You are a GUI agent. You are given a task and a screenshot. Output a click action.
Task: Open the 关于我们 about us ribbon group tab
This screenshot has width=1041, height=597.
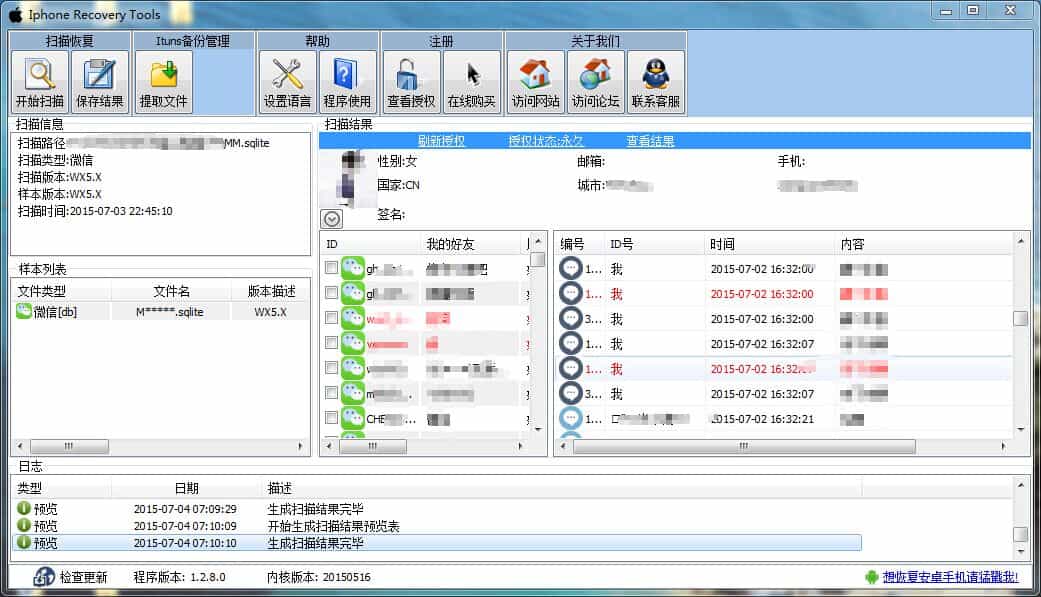(596, 41)
